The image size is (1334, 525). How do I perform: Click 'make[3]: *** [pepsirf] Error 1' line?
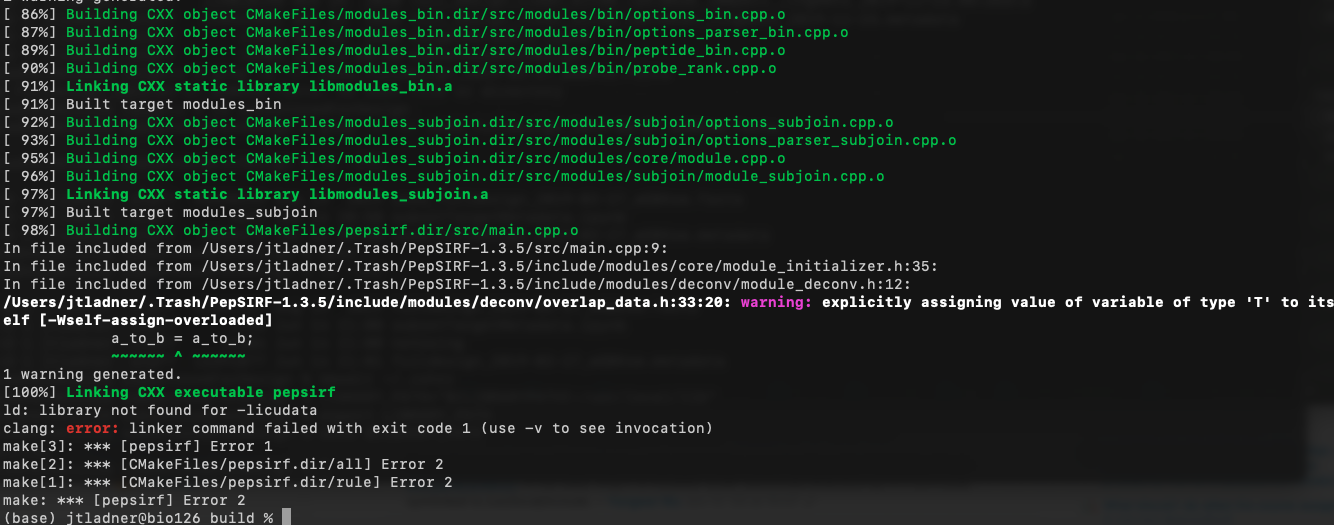click(138, 446)
